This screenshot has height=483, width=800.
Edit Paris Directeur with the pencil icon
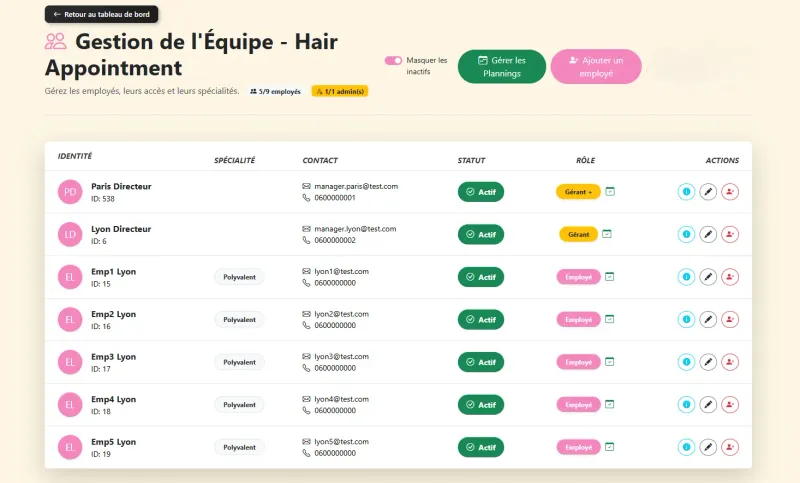click(x=708, y=192)
